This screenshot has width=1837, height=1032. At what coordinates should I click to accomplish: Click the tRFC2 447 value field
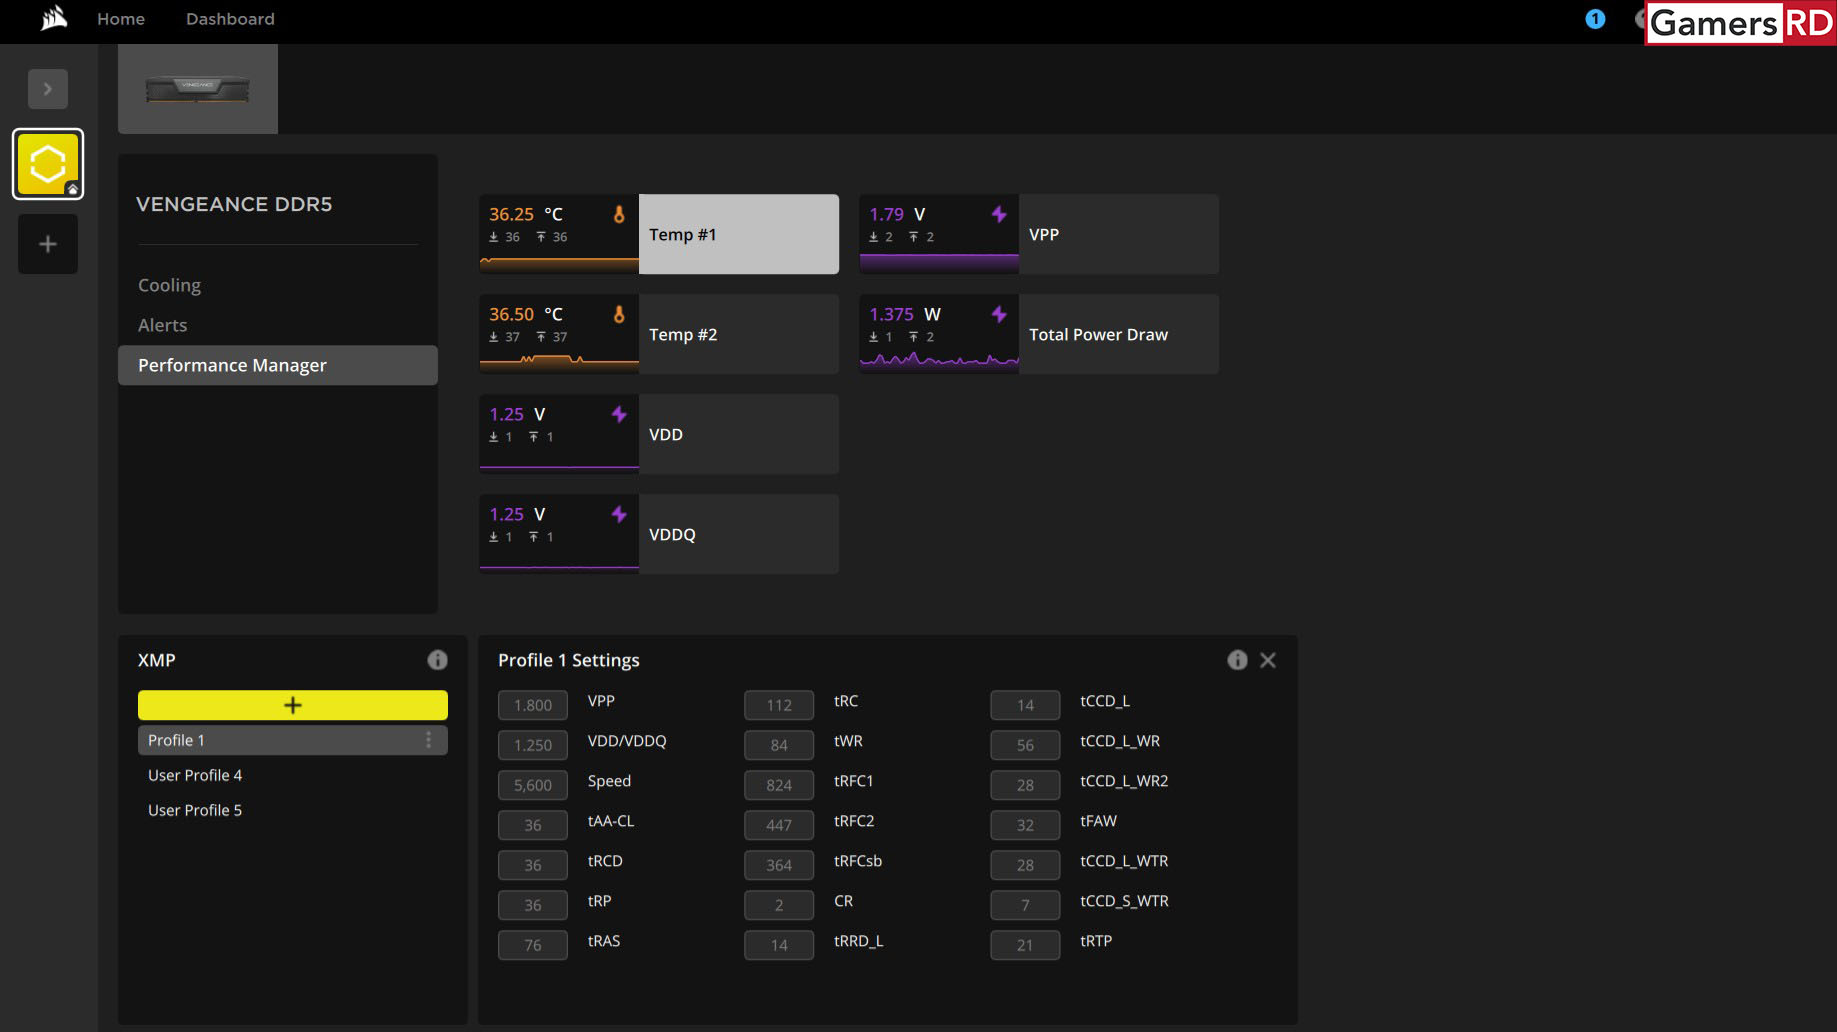pos(779,825)
